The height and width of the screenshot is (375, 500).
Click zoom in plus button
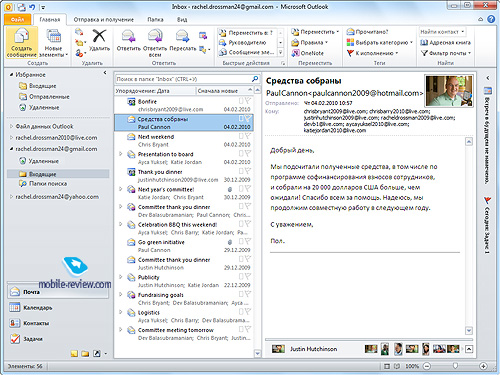tap(483, 366)
